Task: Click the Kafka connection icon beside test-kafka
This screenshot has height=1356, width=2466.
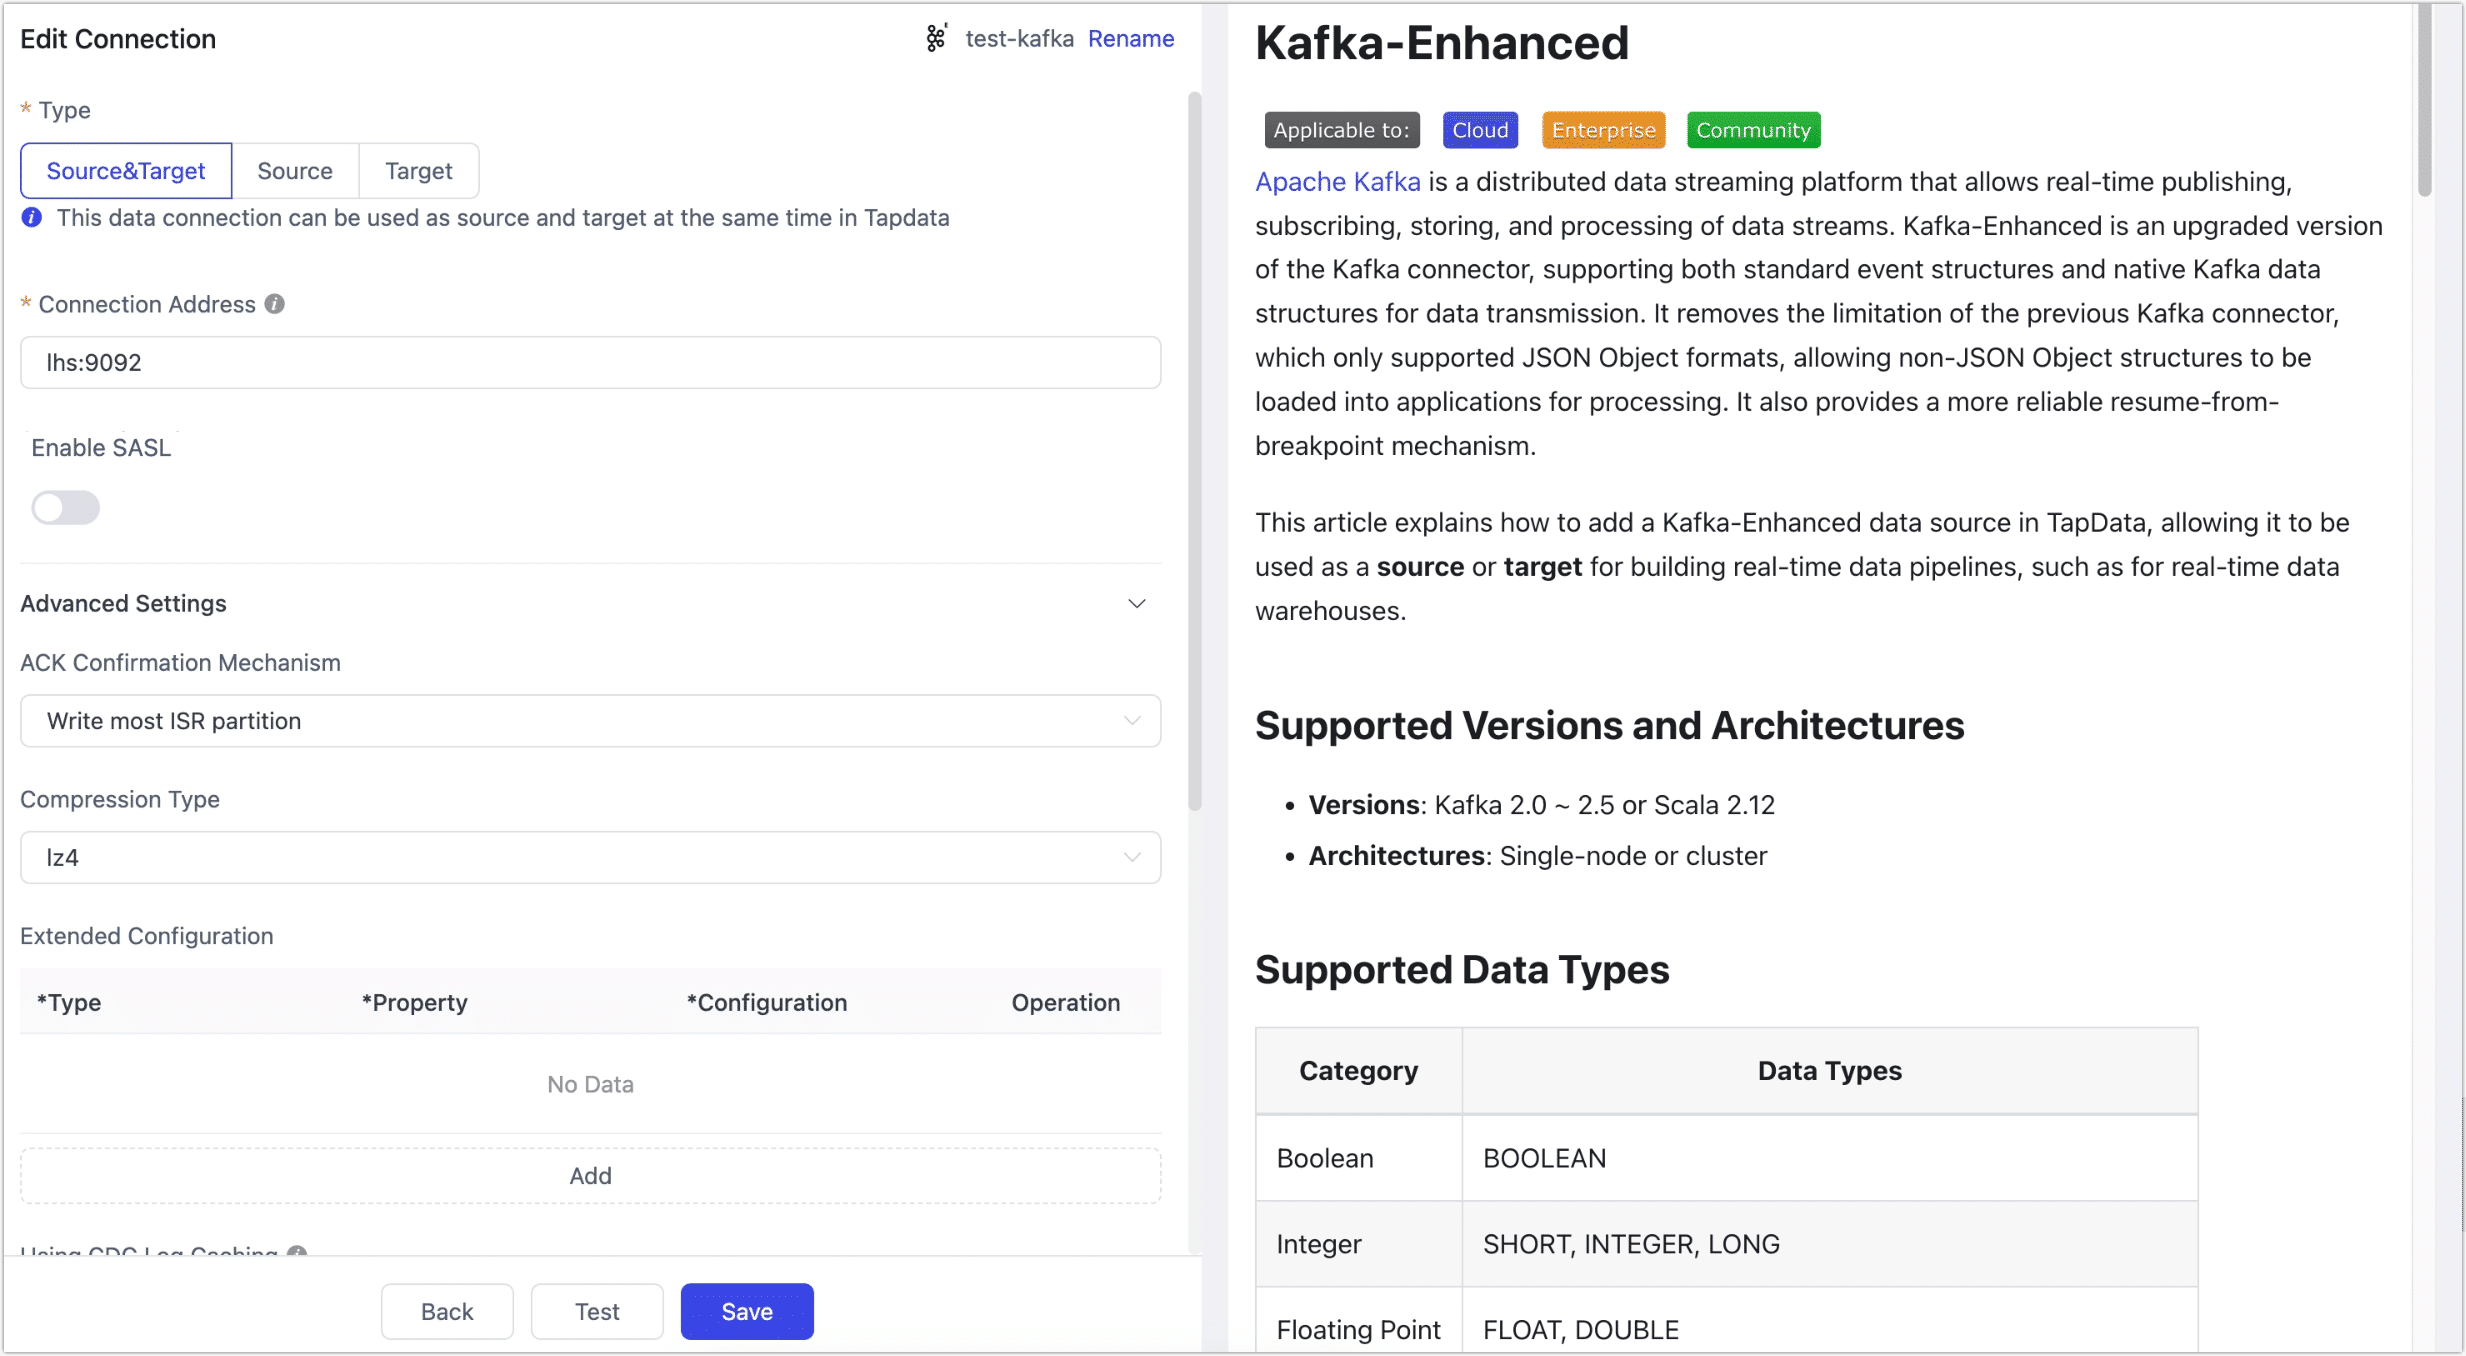Action: [936, 38]
